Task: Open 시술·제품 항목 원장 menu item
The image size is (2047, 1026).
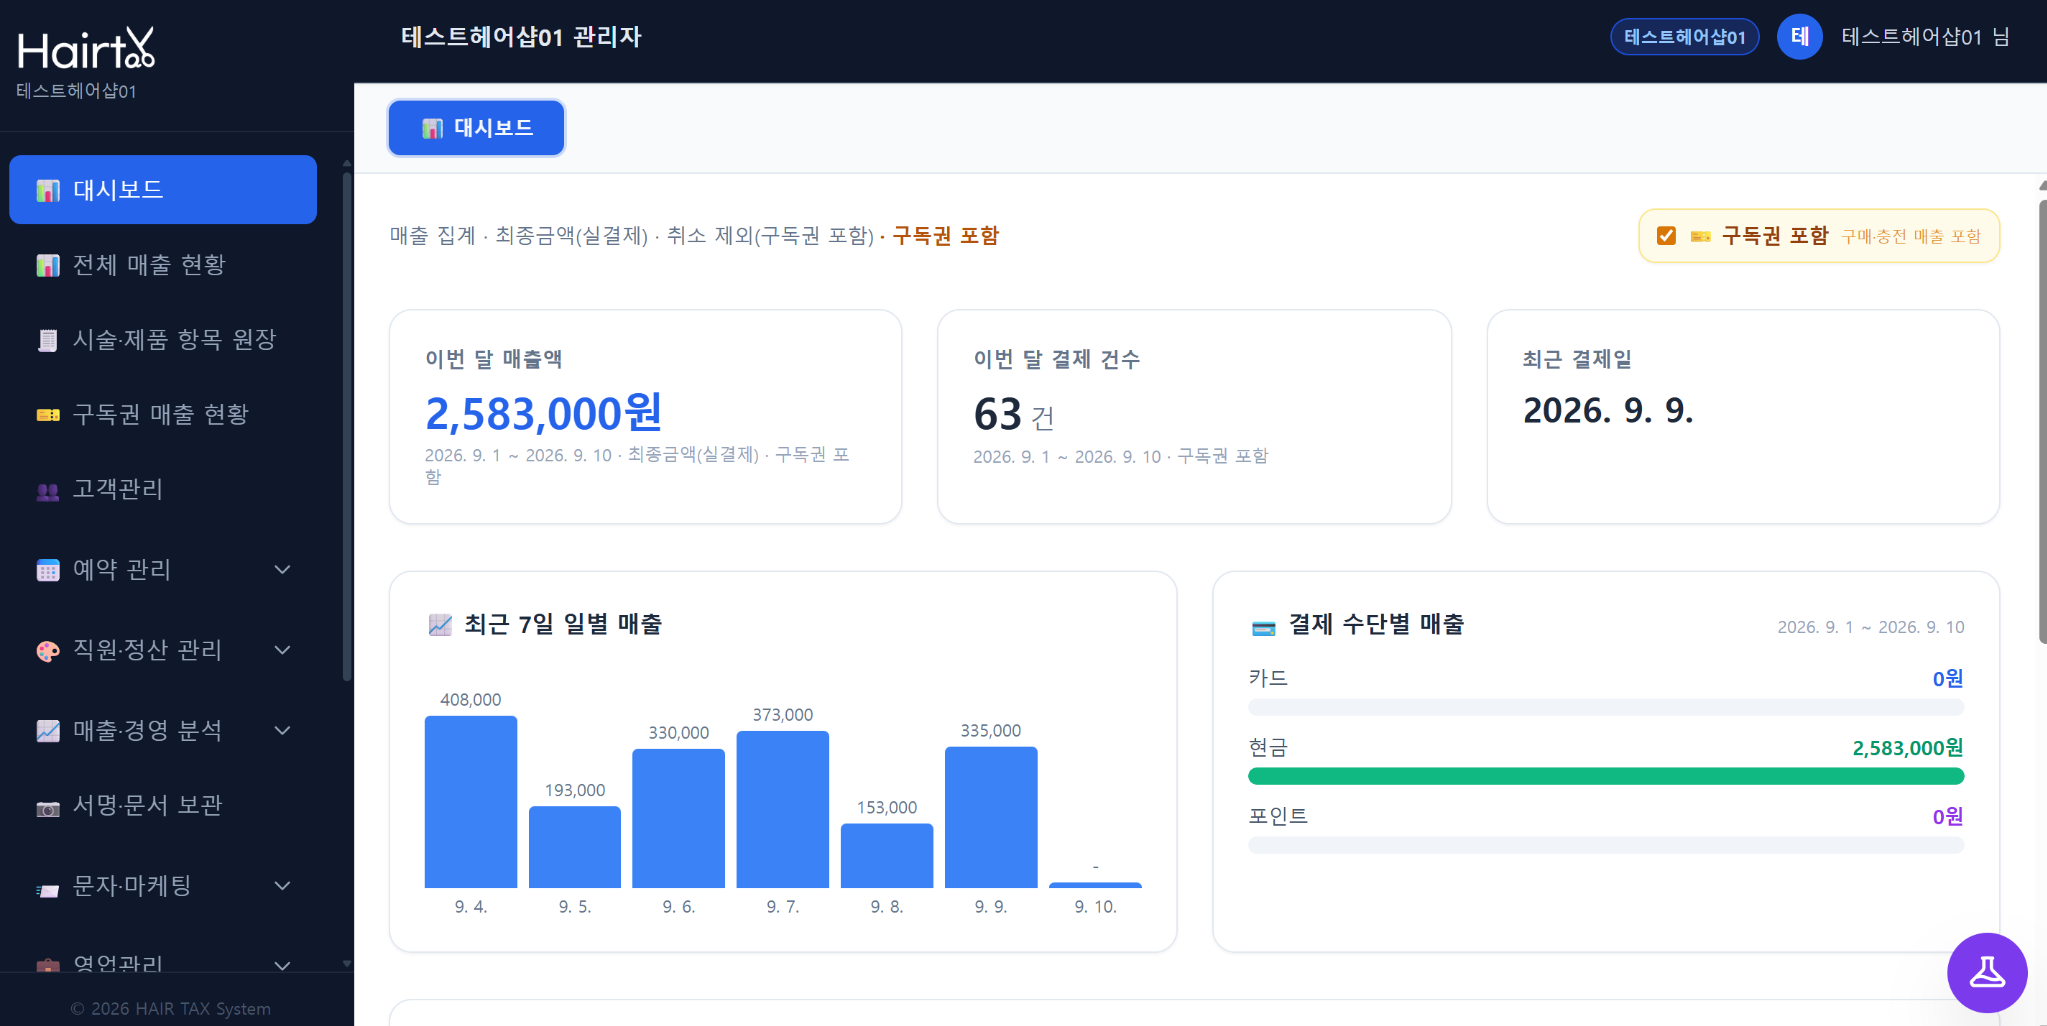Action: click(x=163, y=340)
